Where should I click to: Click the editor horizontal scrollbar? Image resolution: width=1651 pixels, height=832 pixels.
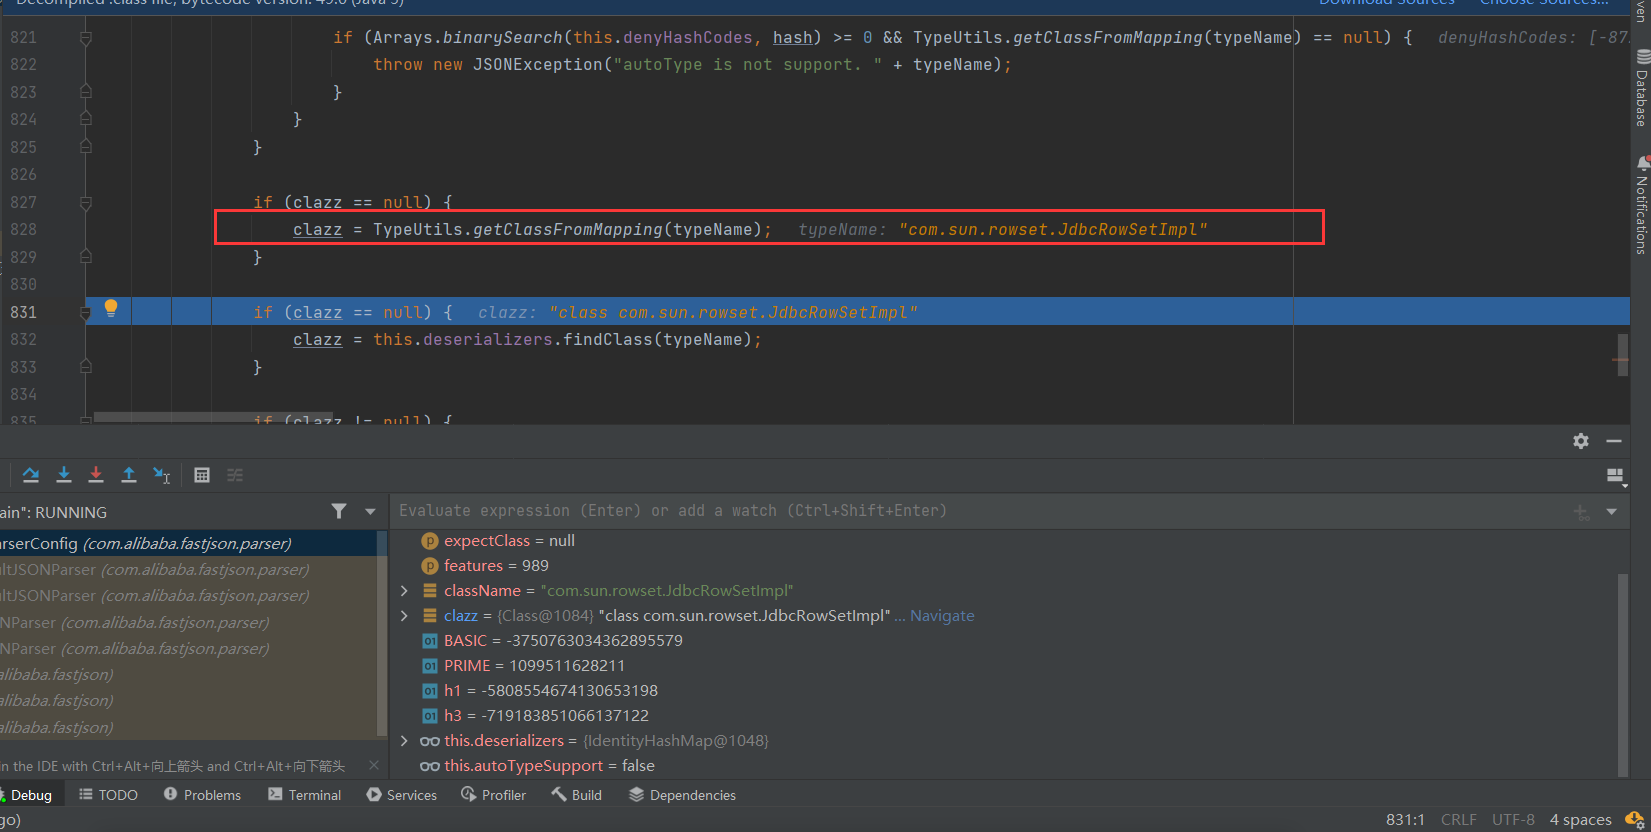(213, 416)
